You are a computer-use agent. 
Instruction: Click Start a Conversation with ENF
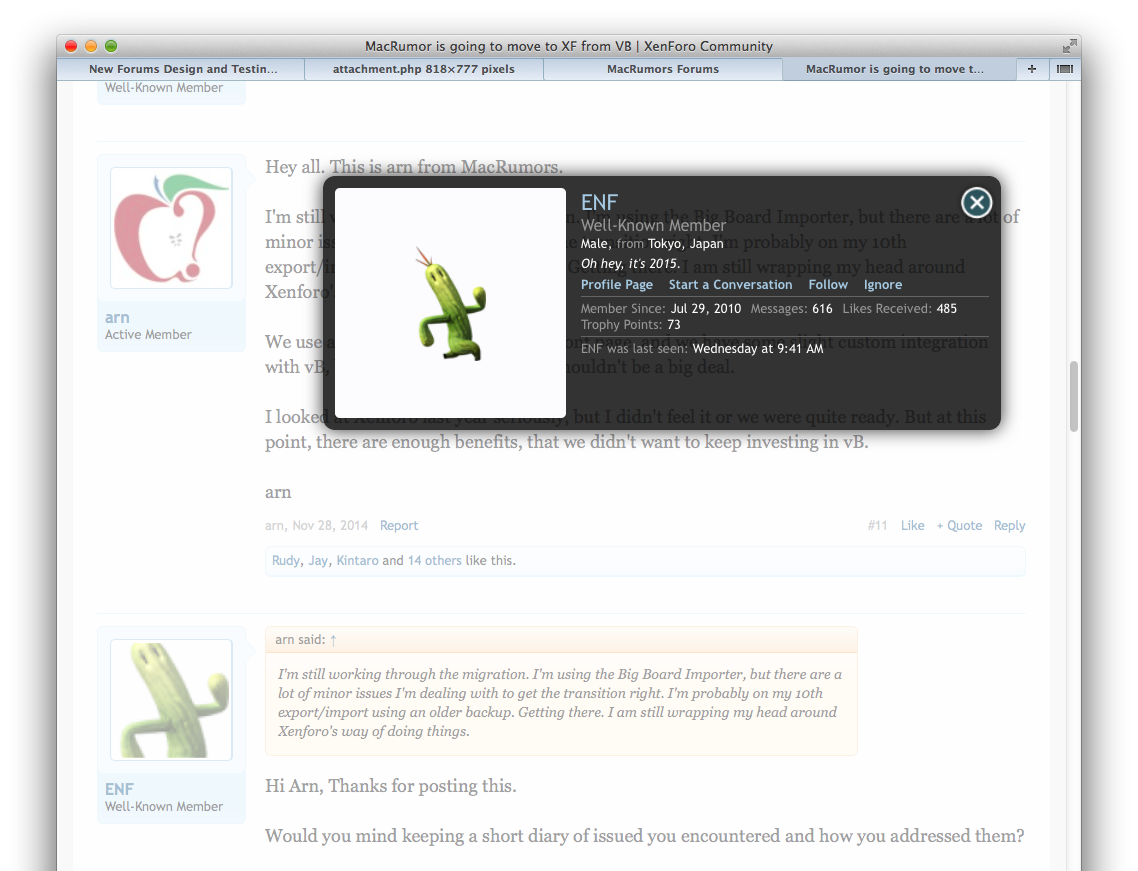click(730, 285)
